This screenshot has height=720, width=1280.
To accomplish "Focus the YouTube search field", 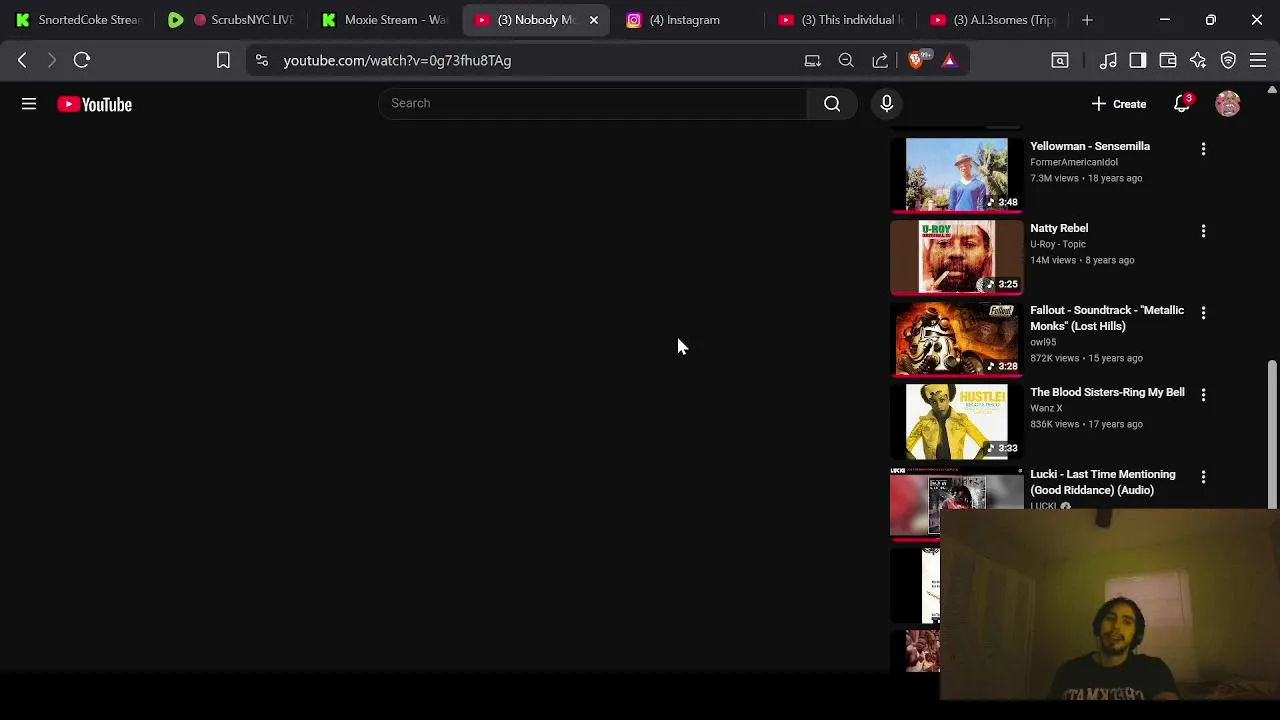I will point(592,103).
